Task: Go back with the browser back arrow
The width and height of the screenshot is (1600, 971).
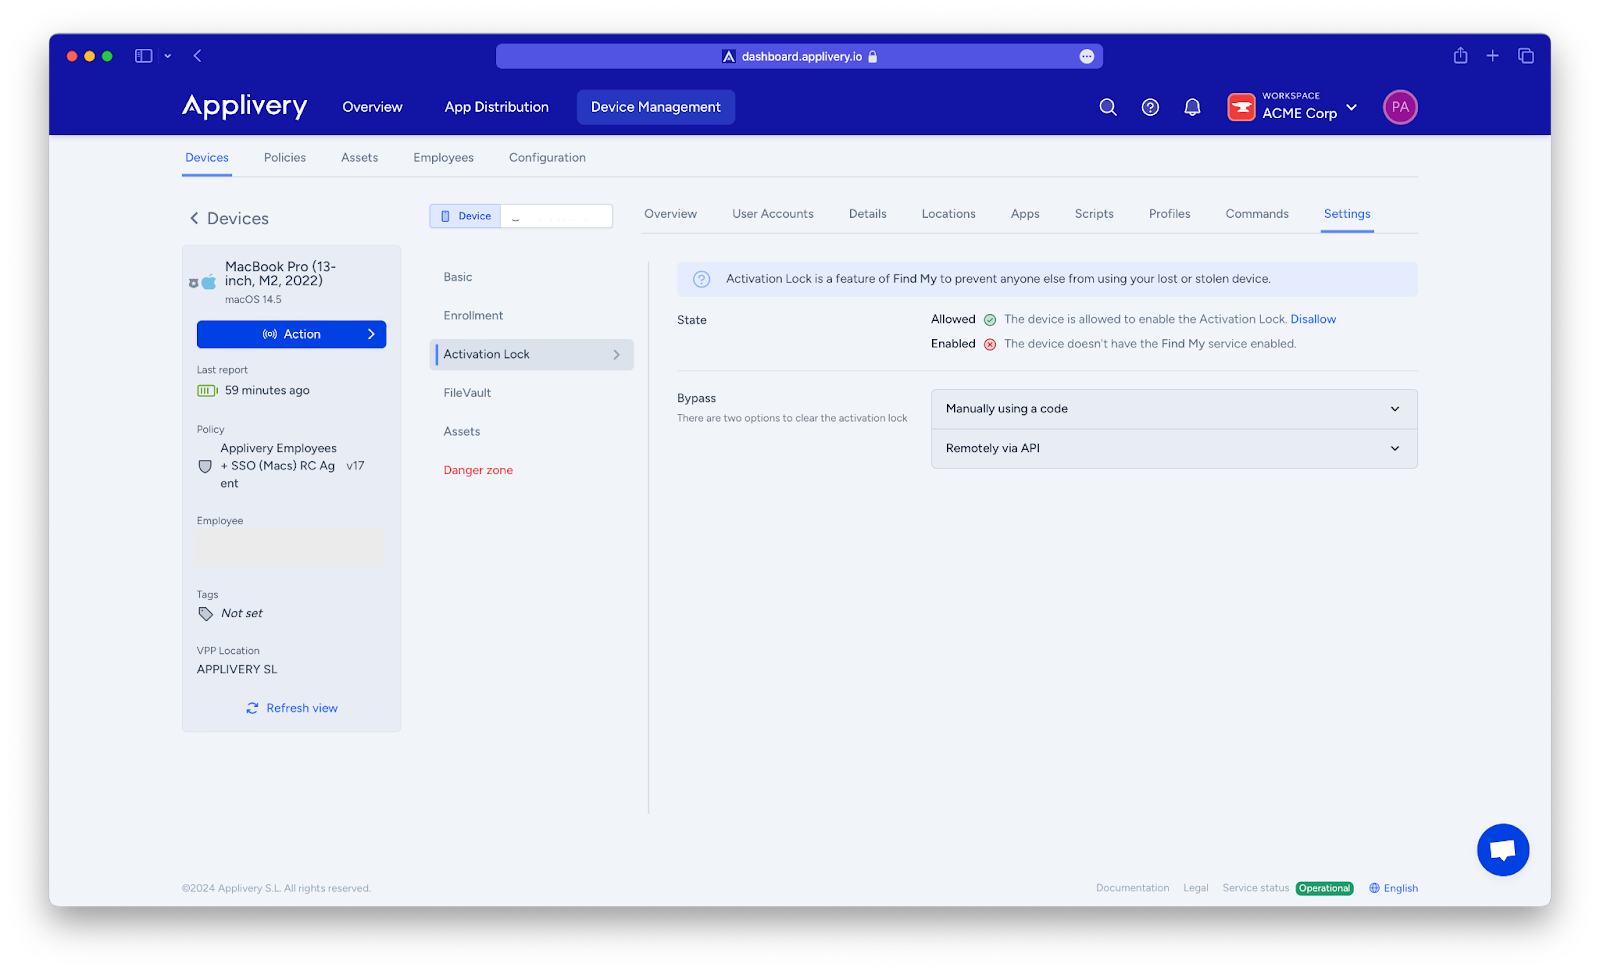Action: coord(197,56)
